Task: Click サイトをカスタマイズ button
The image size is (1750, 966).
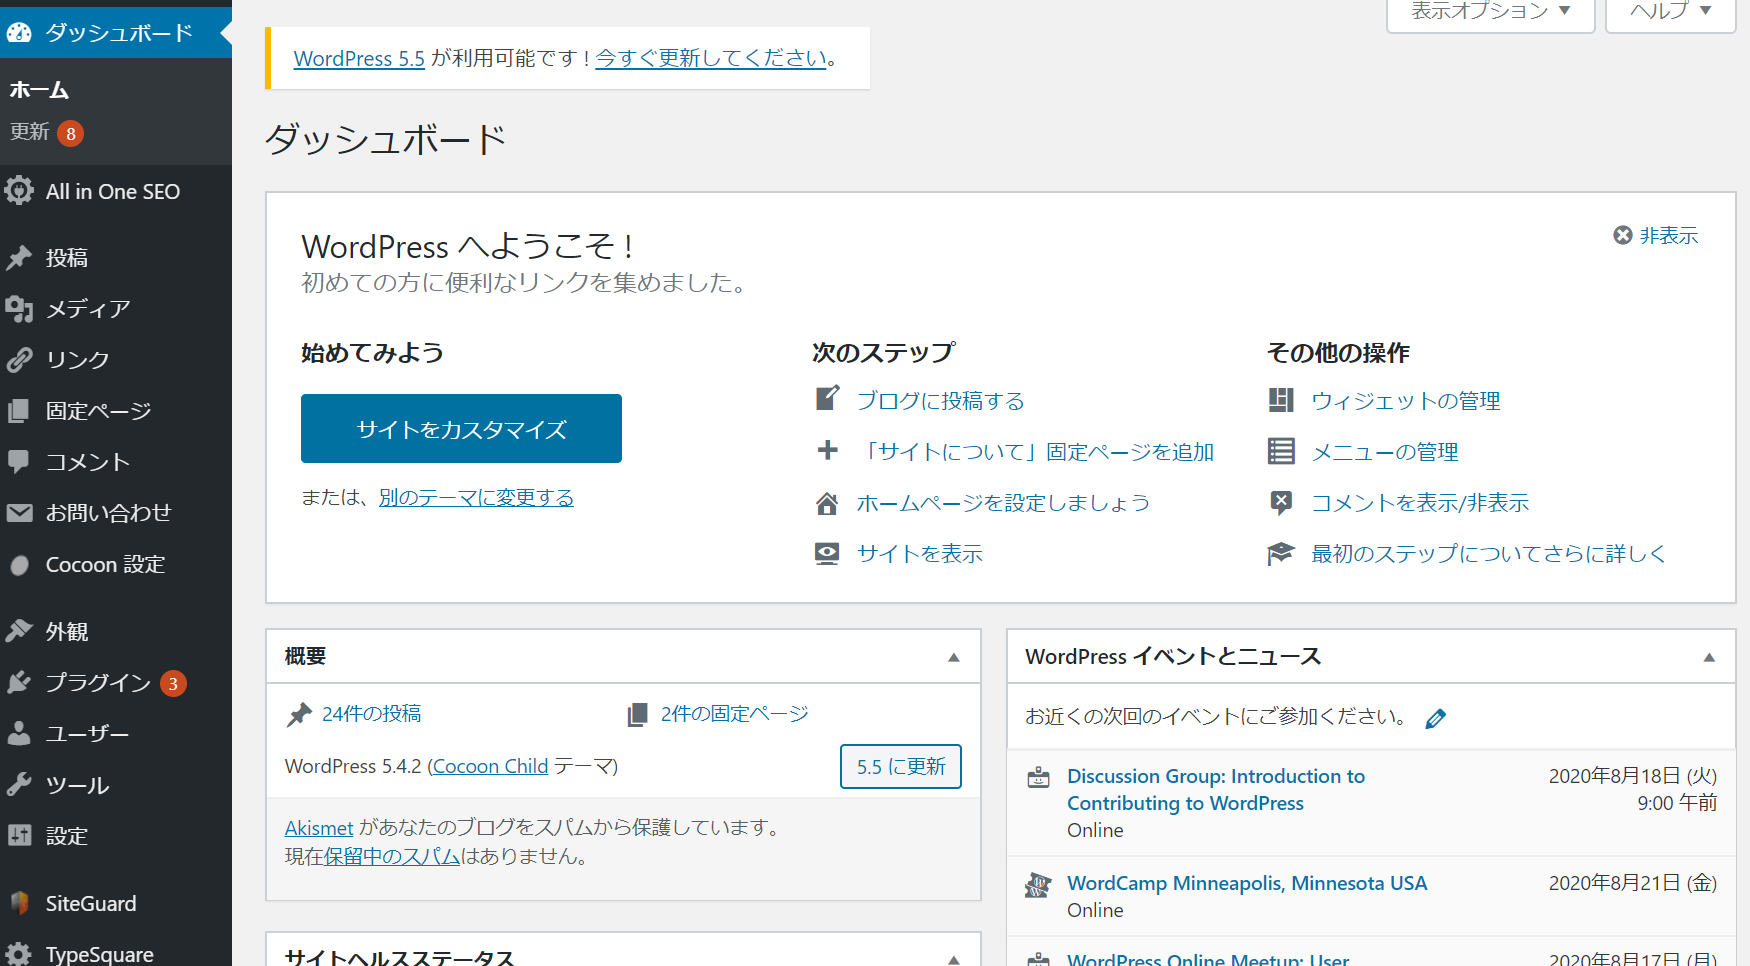Action: click(461, 428)
